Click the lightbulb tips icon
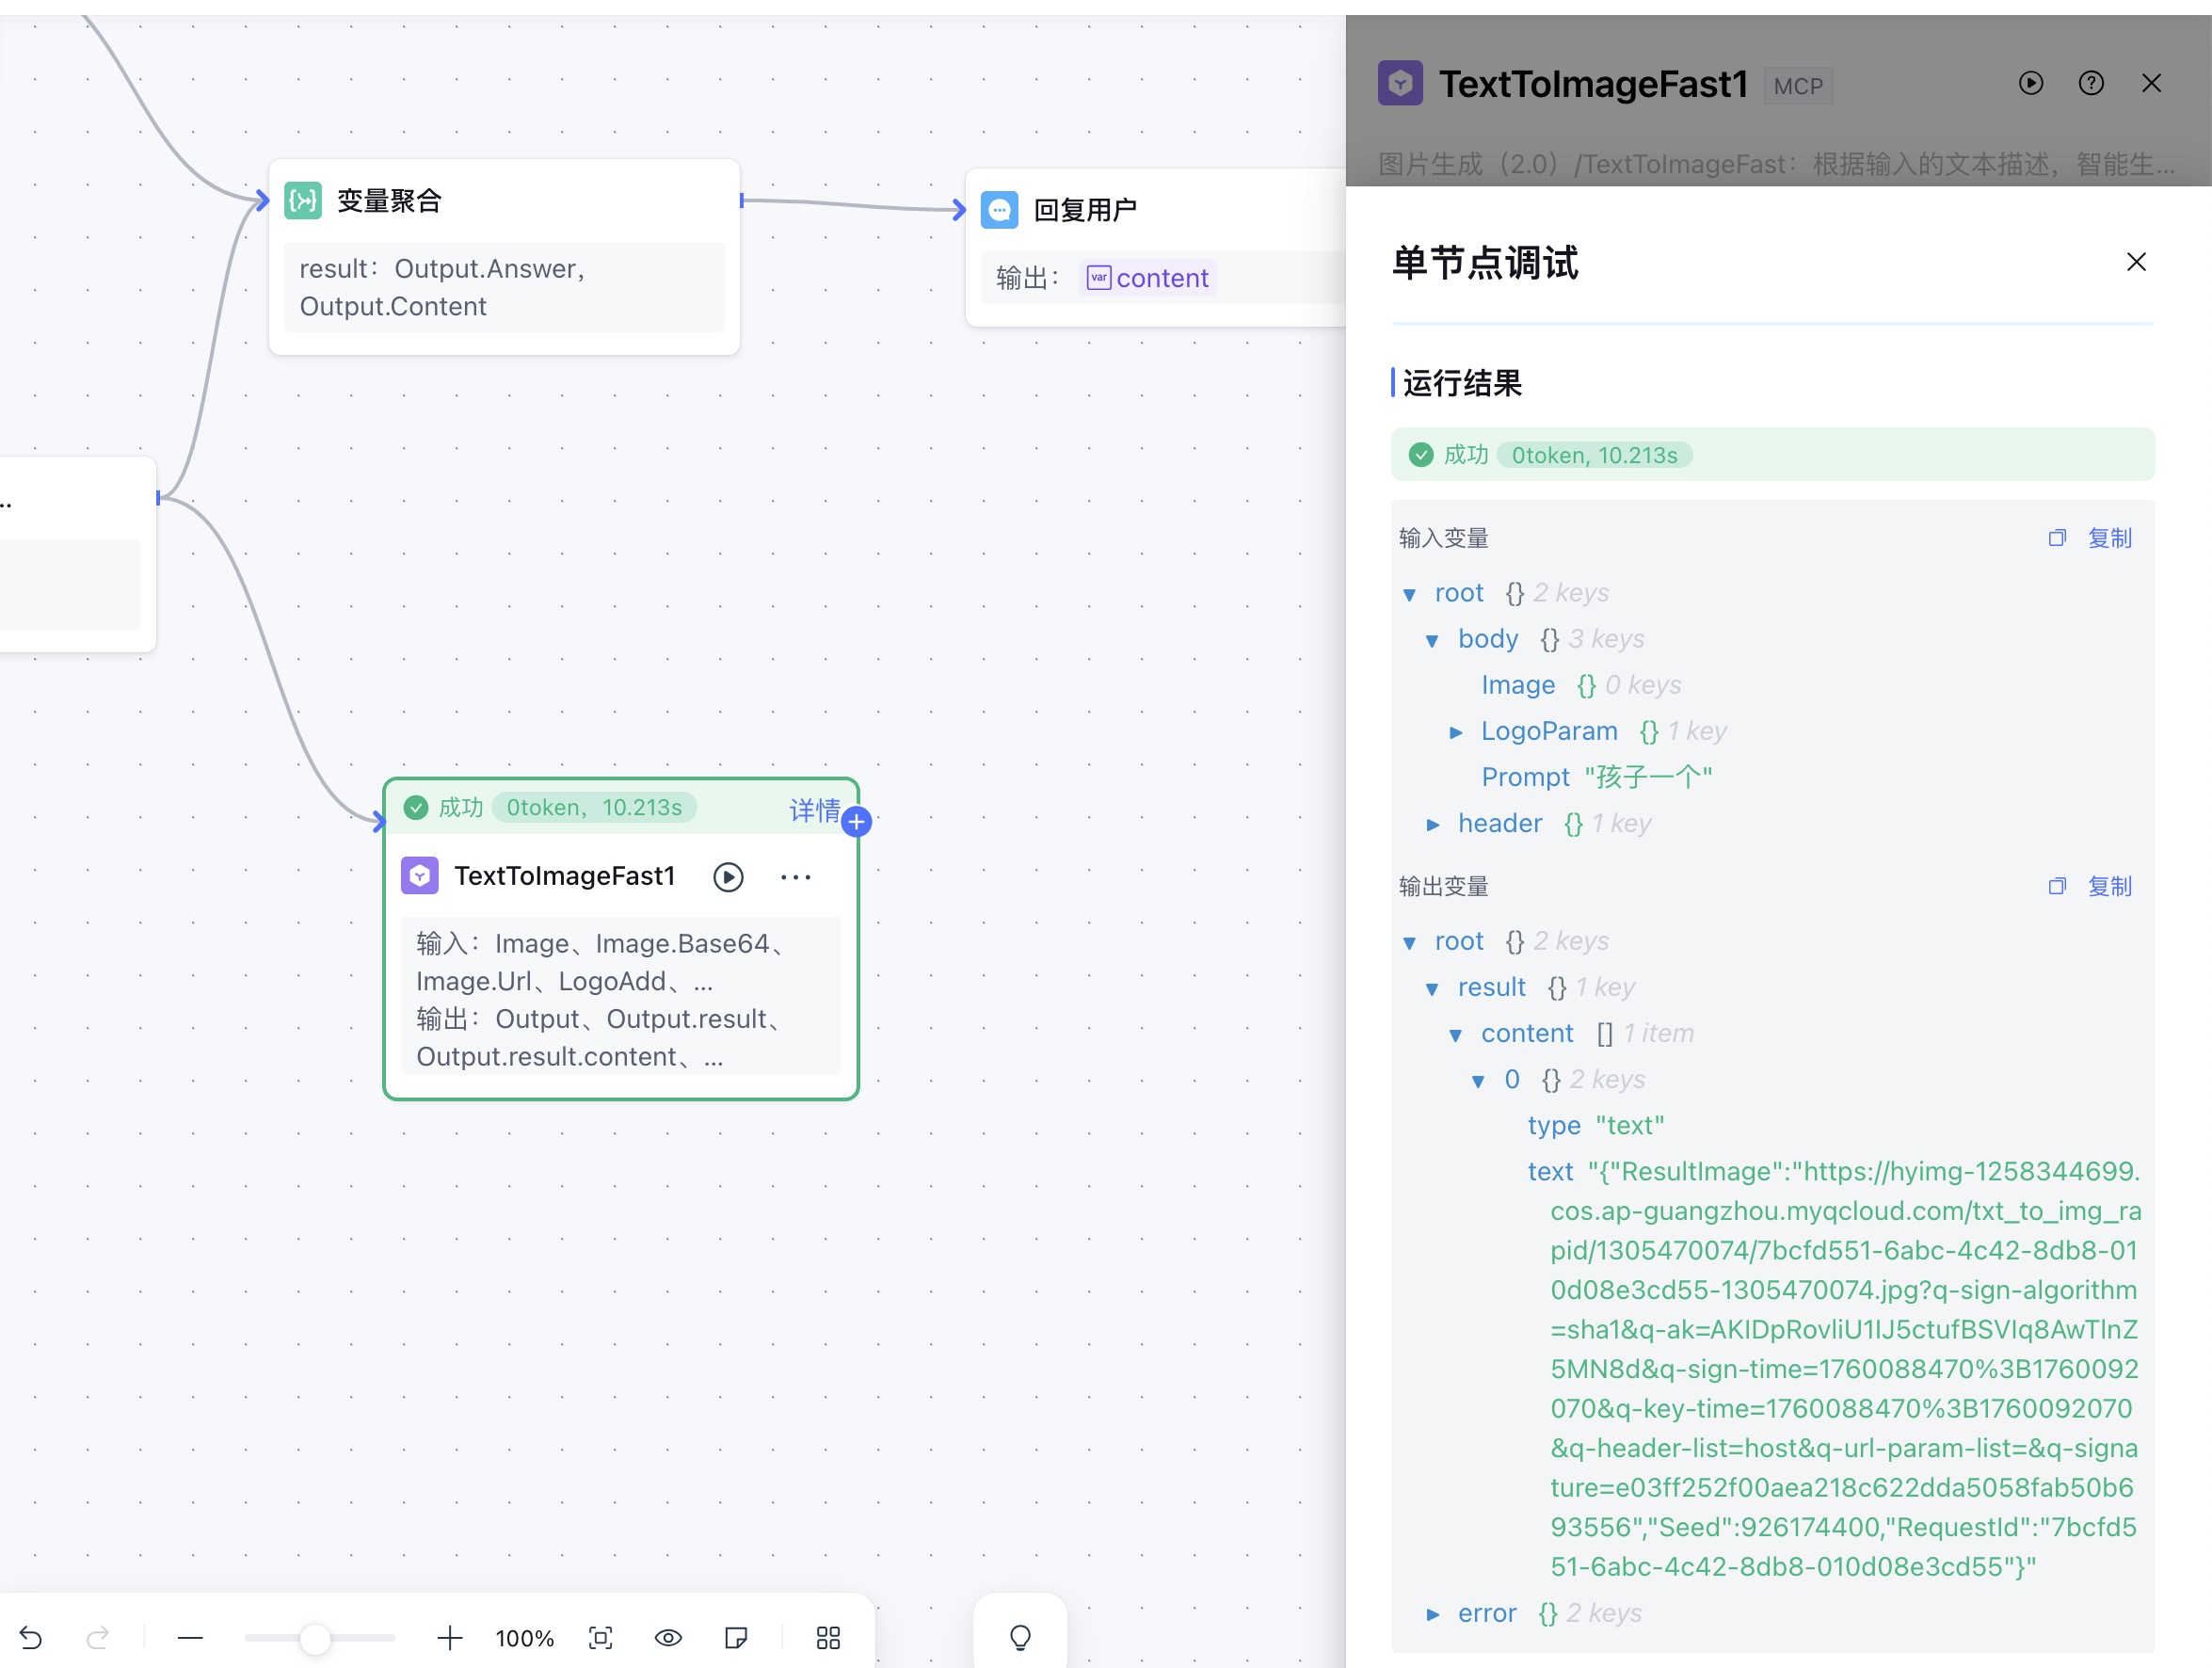This screenshot has height=1668, width=2212. [x=1020, y=1637]
